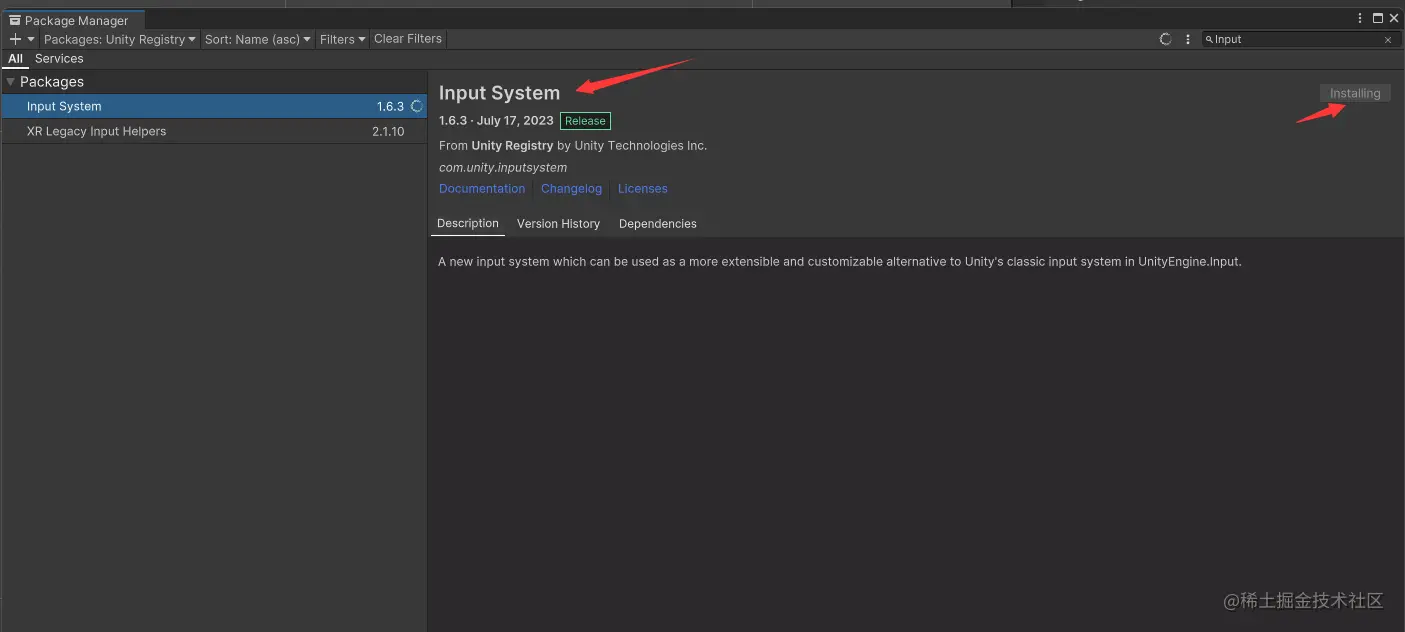Click the Clear Filters button

408,39
